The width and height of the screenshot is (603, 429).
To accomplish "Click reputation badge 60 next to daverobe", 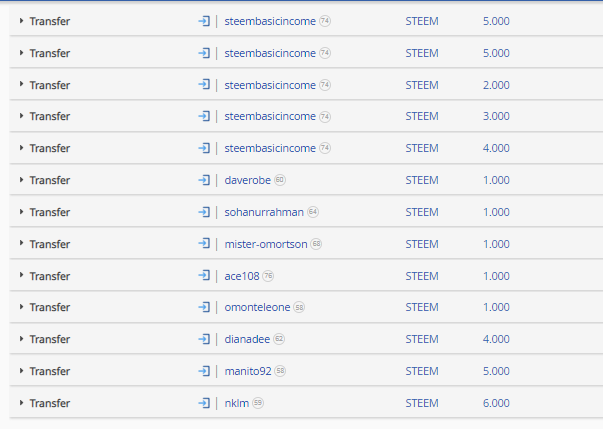I will coord(280,180).
